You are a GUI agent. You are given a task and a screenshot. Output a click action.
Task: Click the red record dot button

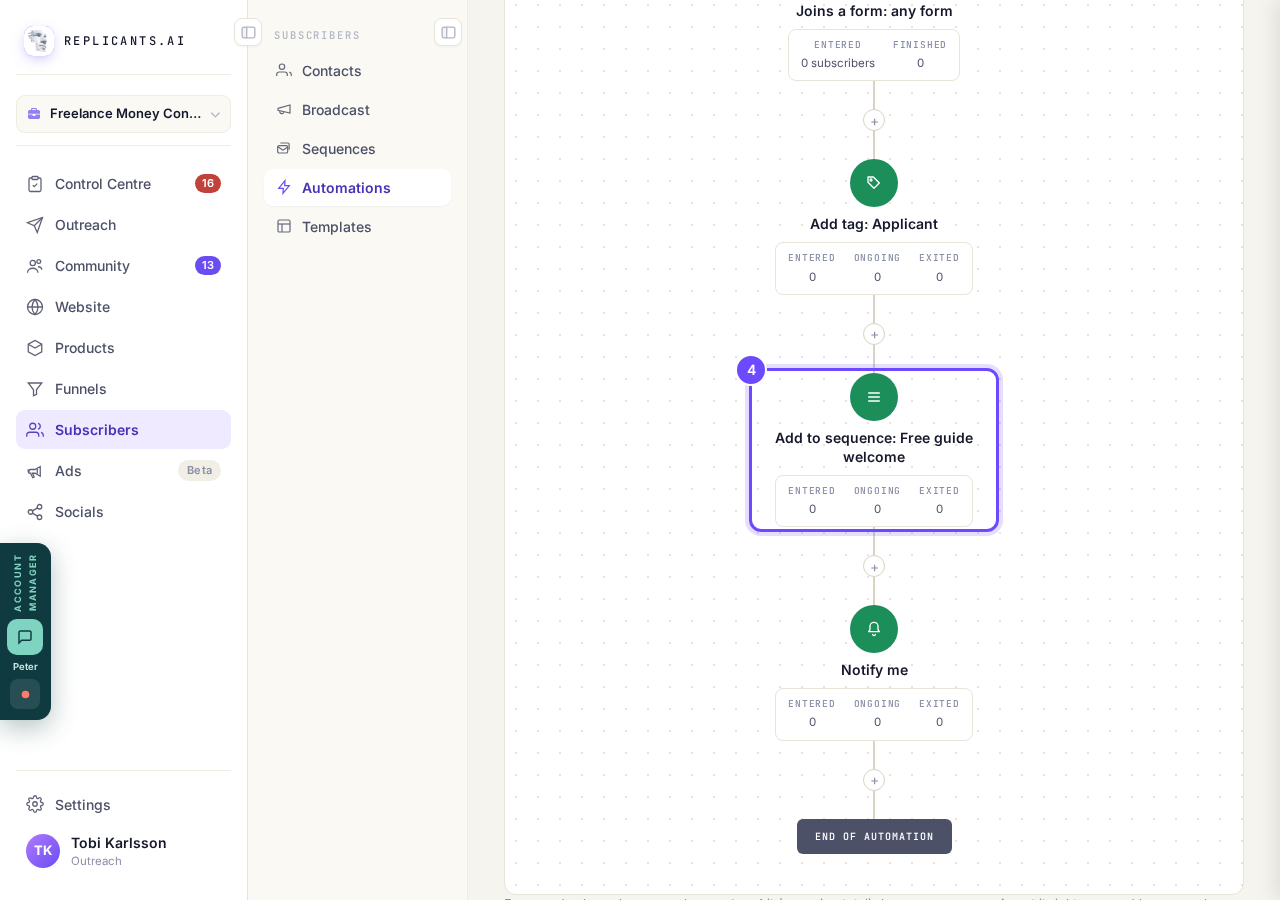coord(25,694)
